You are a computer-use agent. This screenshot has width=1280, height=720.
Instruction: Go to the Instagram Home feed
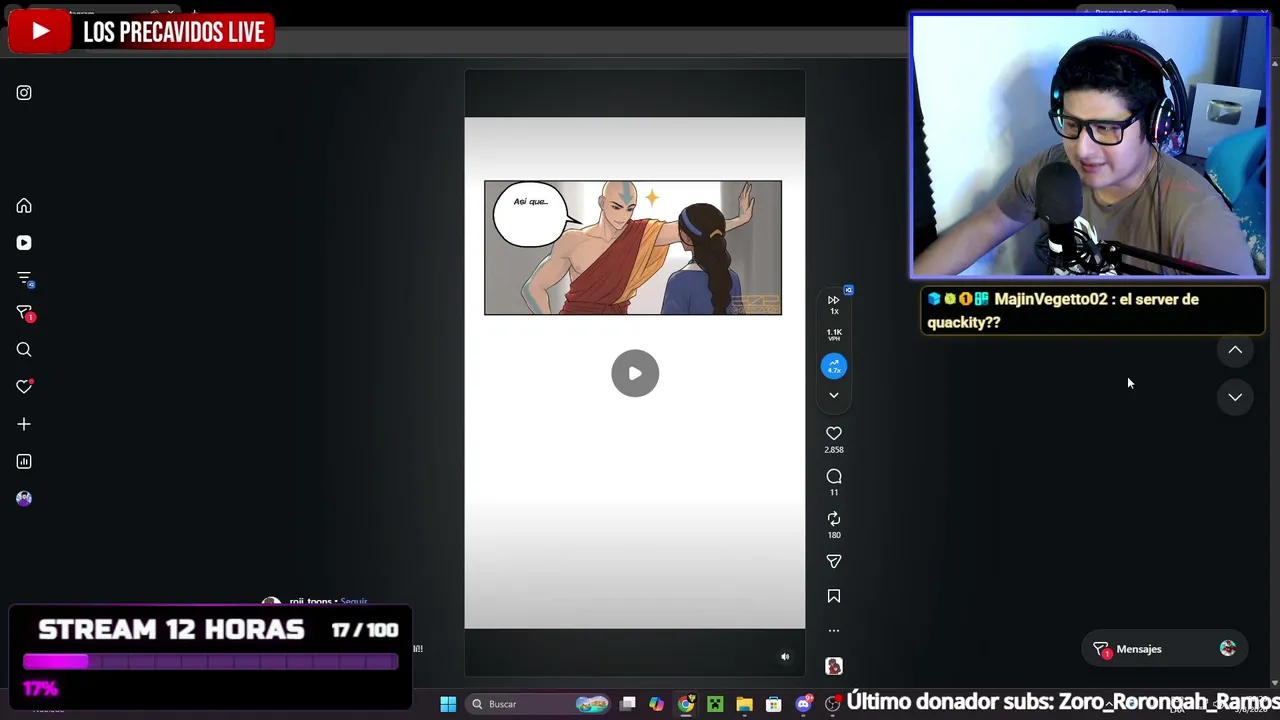(24, 206)
